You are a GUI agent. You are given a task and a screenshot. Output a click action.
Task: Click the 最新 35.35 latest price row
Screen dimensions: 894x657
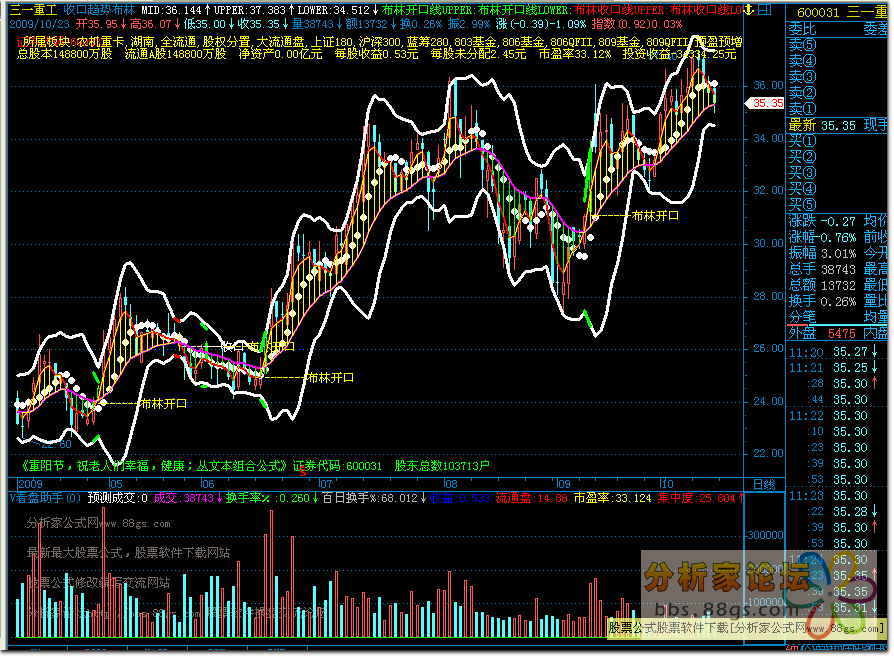click(x=835, y=124)
